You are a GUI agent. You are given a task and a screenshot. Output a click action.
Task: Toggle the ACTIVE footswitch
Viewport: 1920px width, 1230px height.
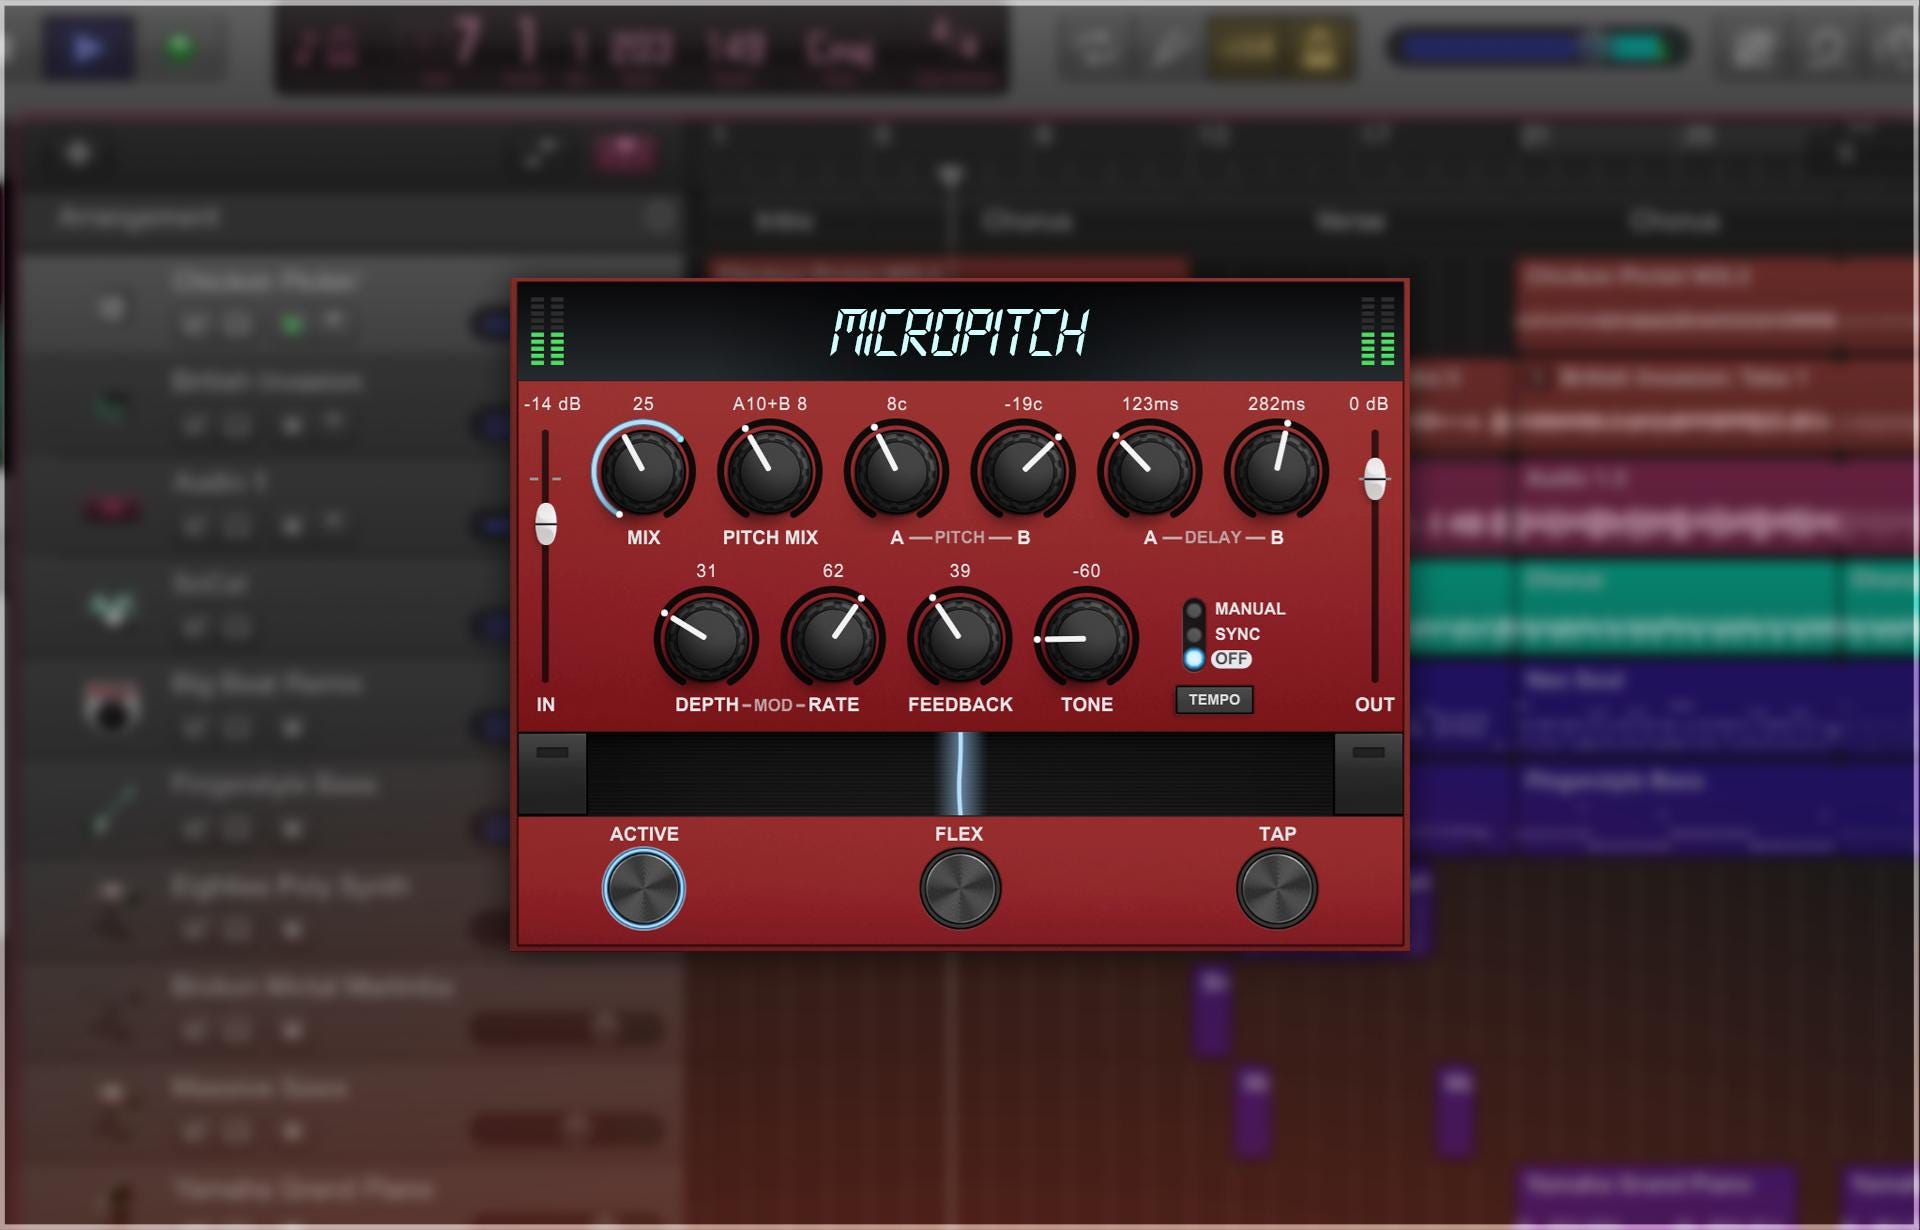pyautogui.click(x=643, y=888)
